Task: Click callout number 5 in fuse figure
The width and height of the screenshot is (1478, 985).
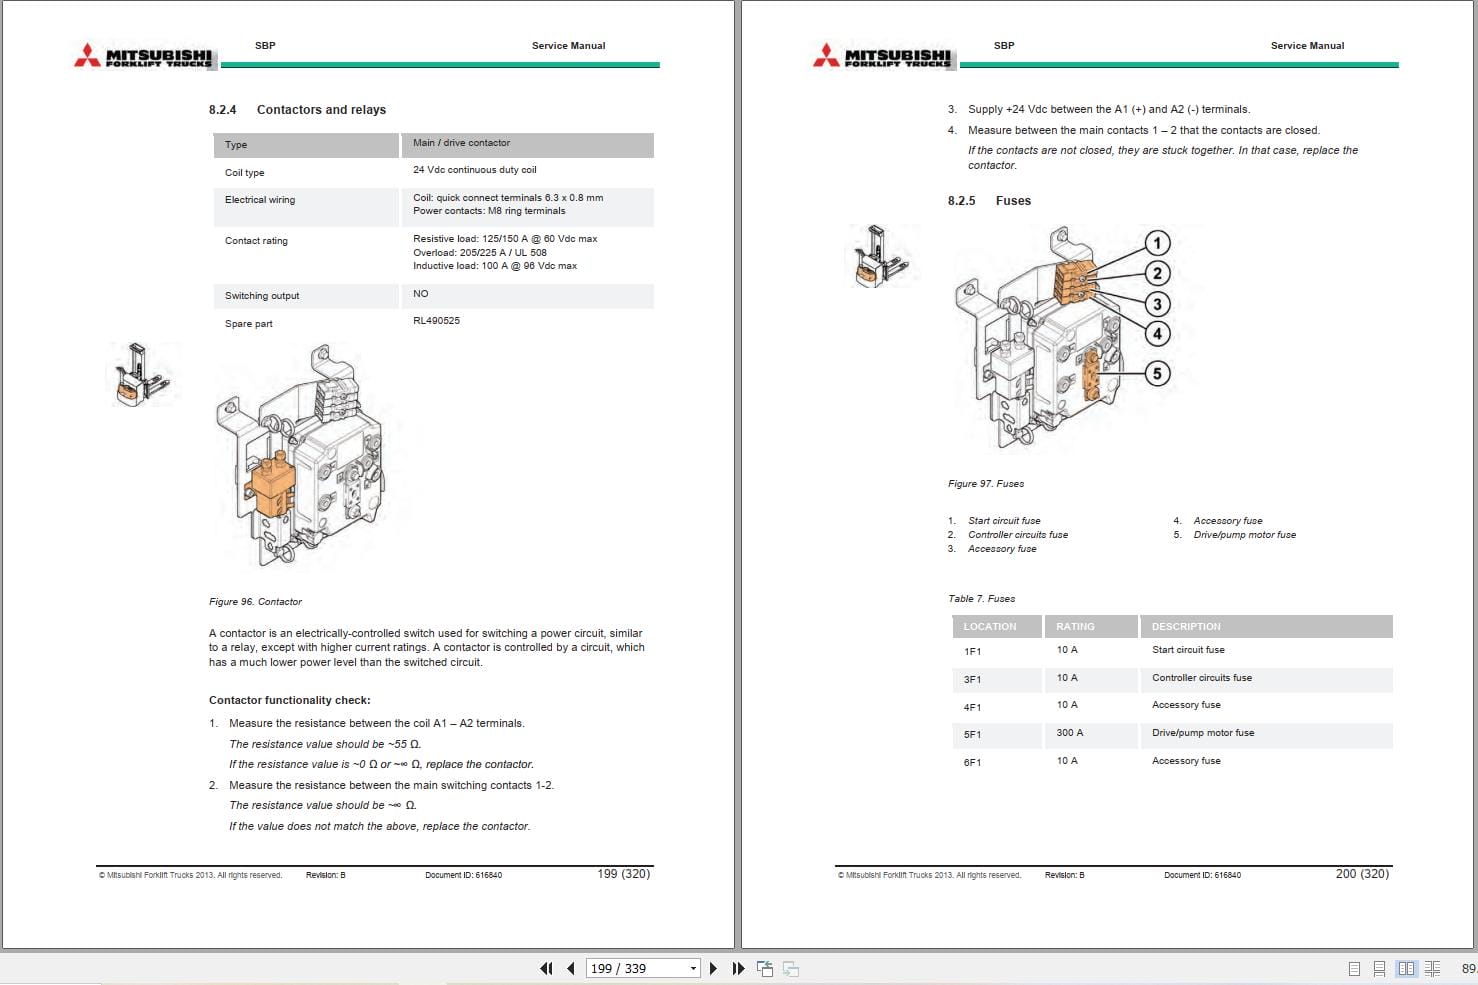Action: 1157,374
